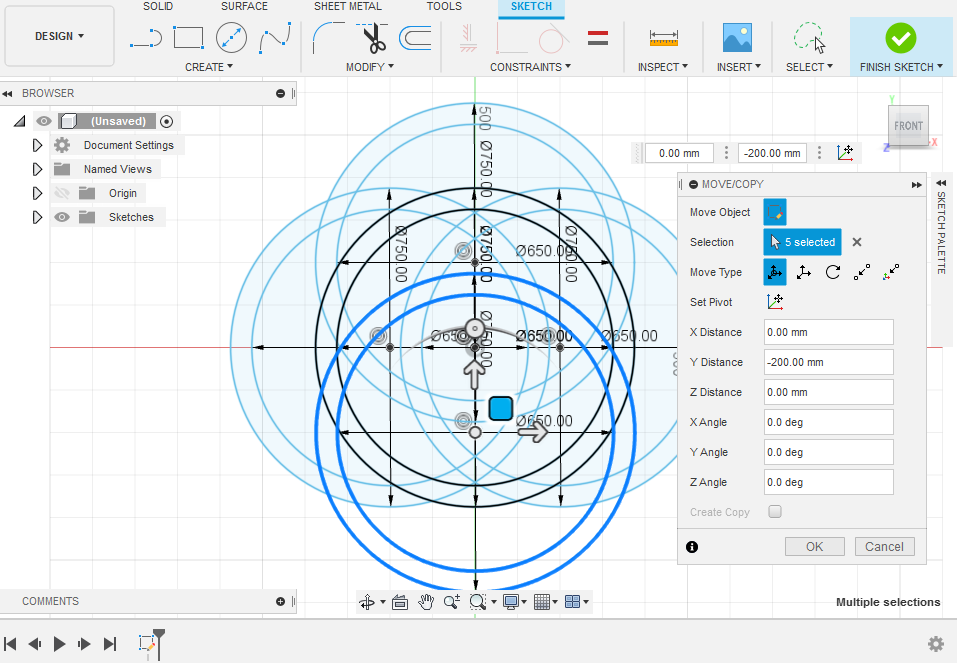Screen dimensions: 957x663
Task: Select the Line tool in the Create group
Action: 146,38
